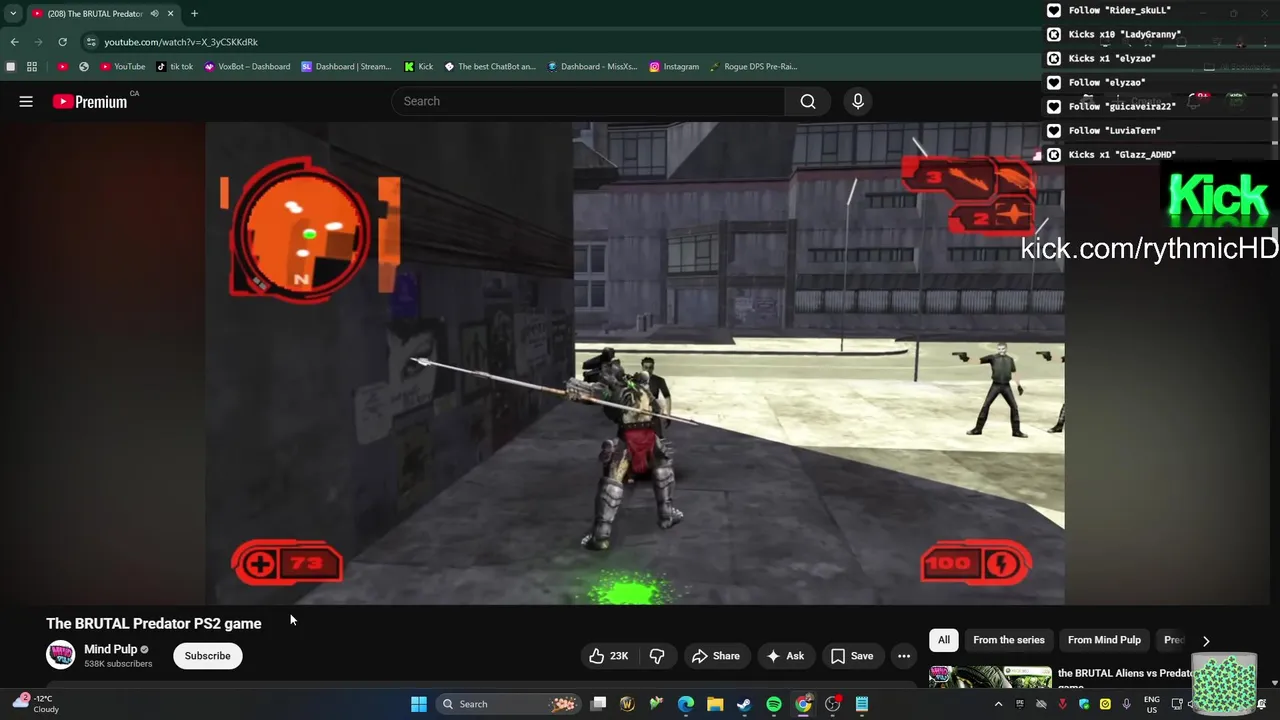Open the Ask AI button
1280x720 pixels.
pyautogui.click(x=785, y=656)
